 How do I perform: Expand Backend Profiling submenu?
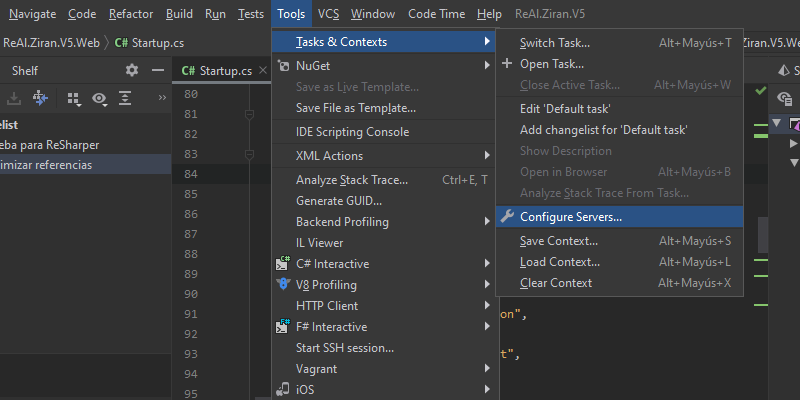pyautogui.click(x=383, y=222)
